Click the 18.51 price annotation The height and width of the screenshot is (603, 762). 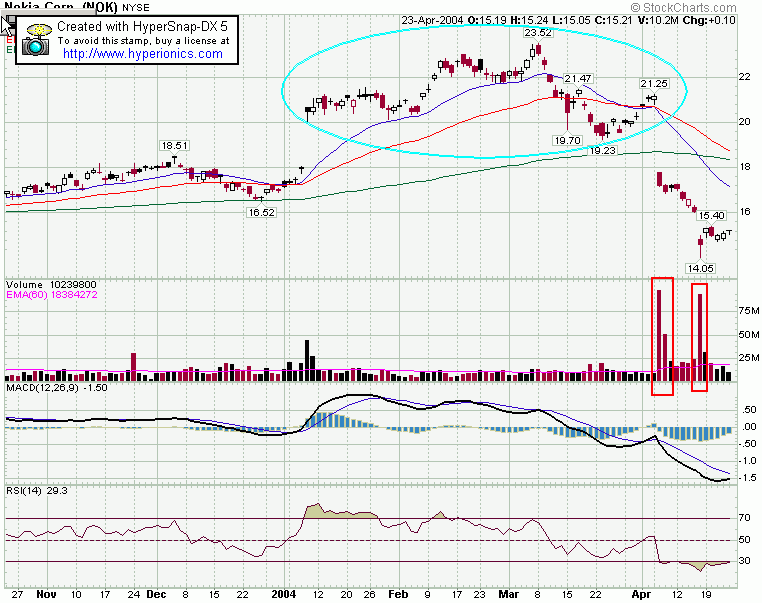[175, 146]
